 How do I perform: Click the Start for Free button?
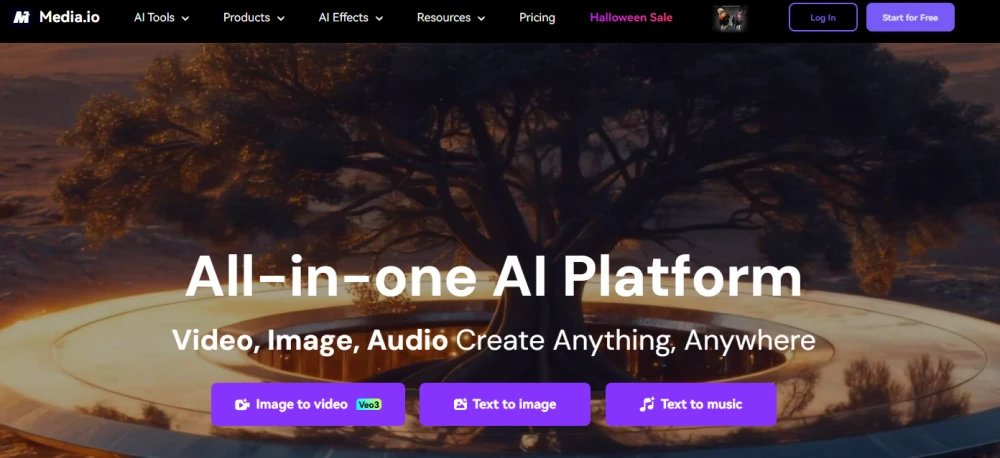click(910, 17)
